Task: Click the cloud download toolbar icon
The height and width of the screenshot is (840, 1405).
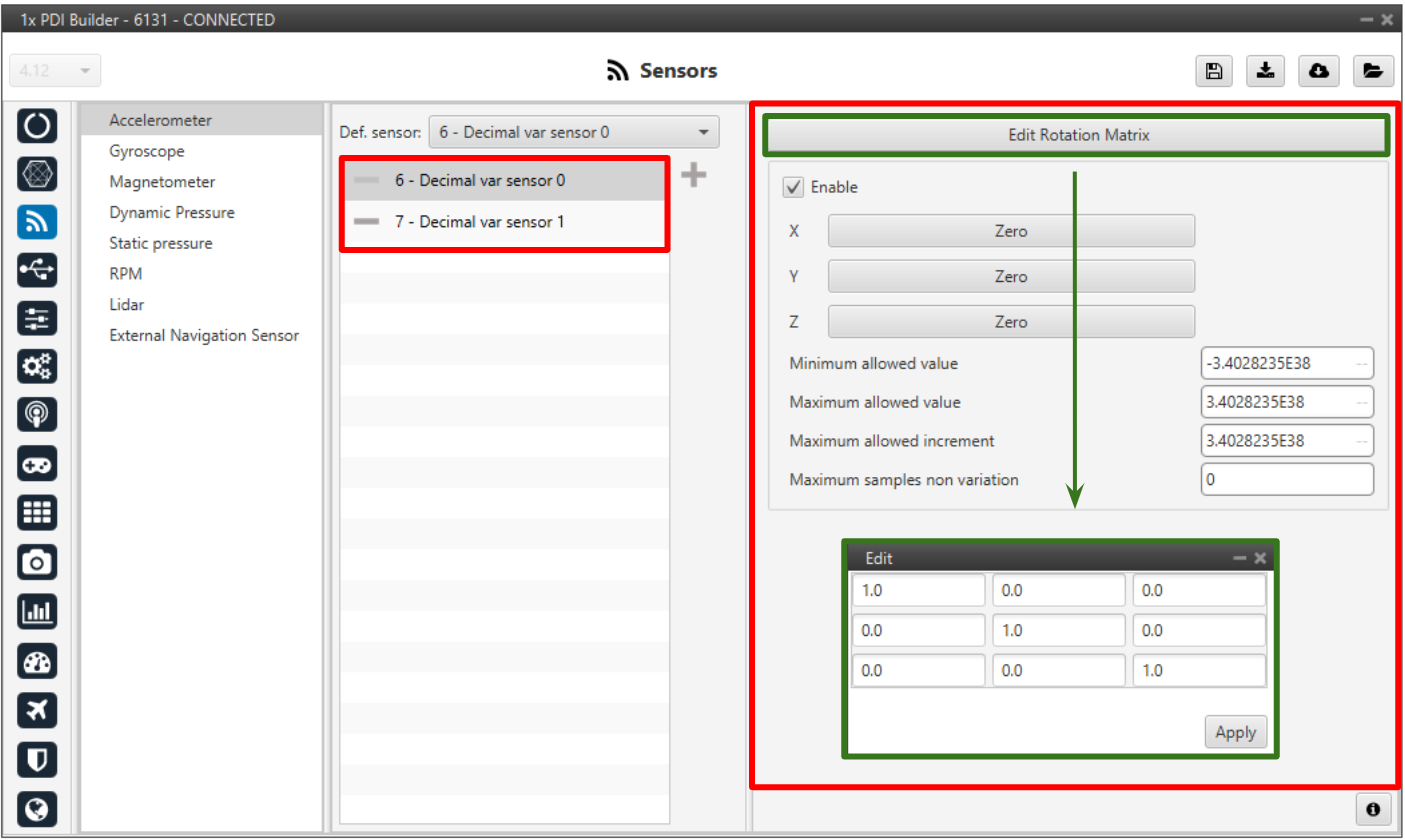Action: coord(1319,71)
